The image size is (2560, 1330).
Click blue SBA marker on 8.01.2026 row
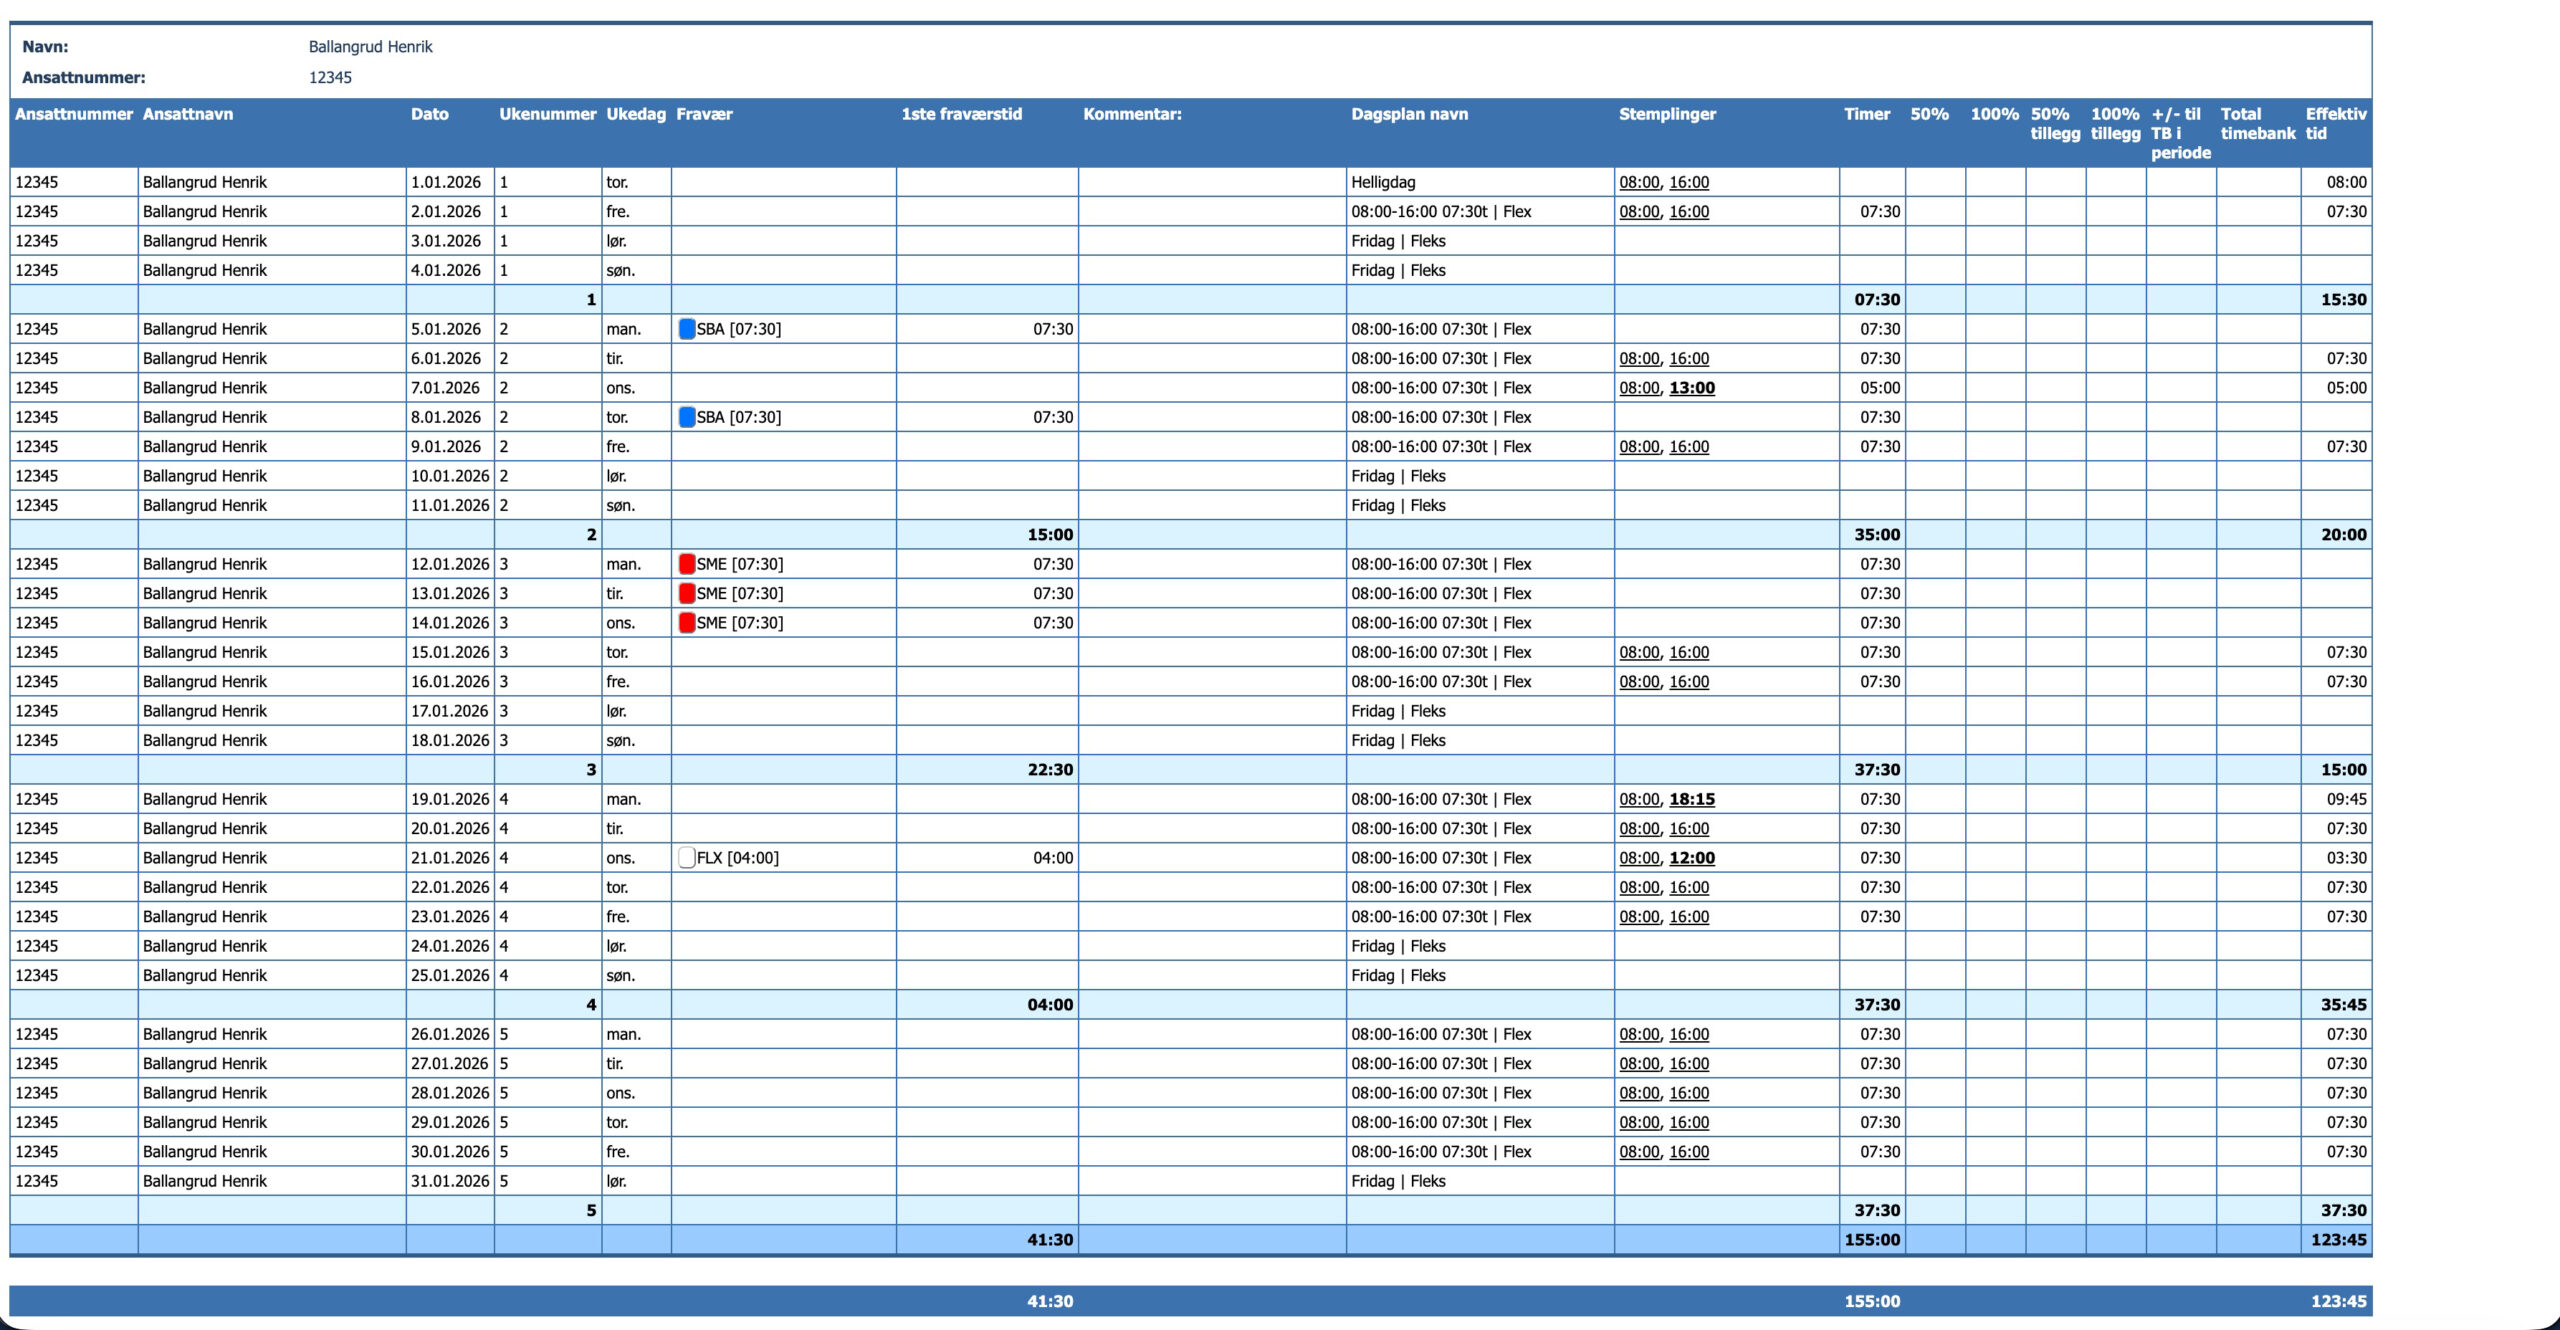pyautogui.click(x=686, y=417)
